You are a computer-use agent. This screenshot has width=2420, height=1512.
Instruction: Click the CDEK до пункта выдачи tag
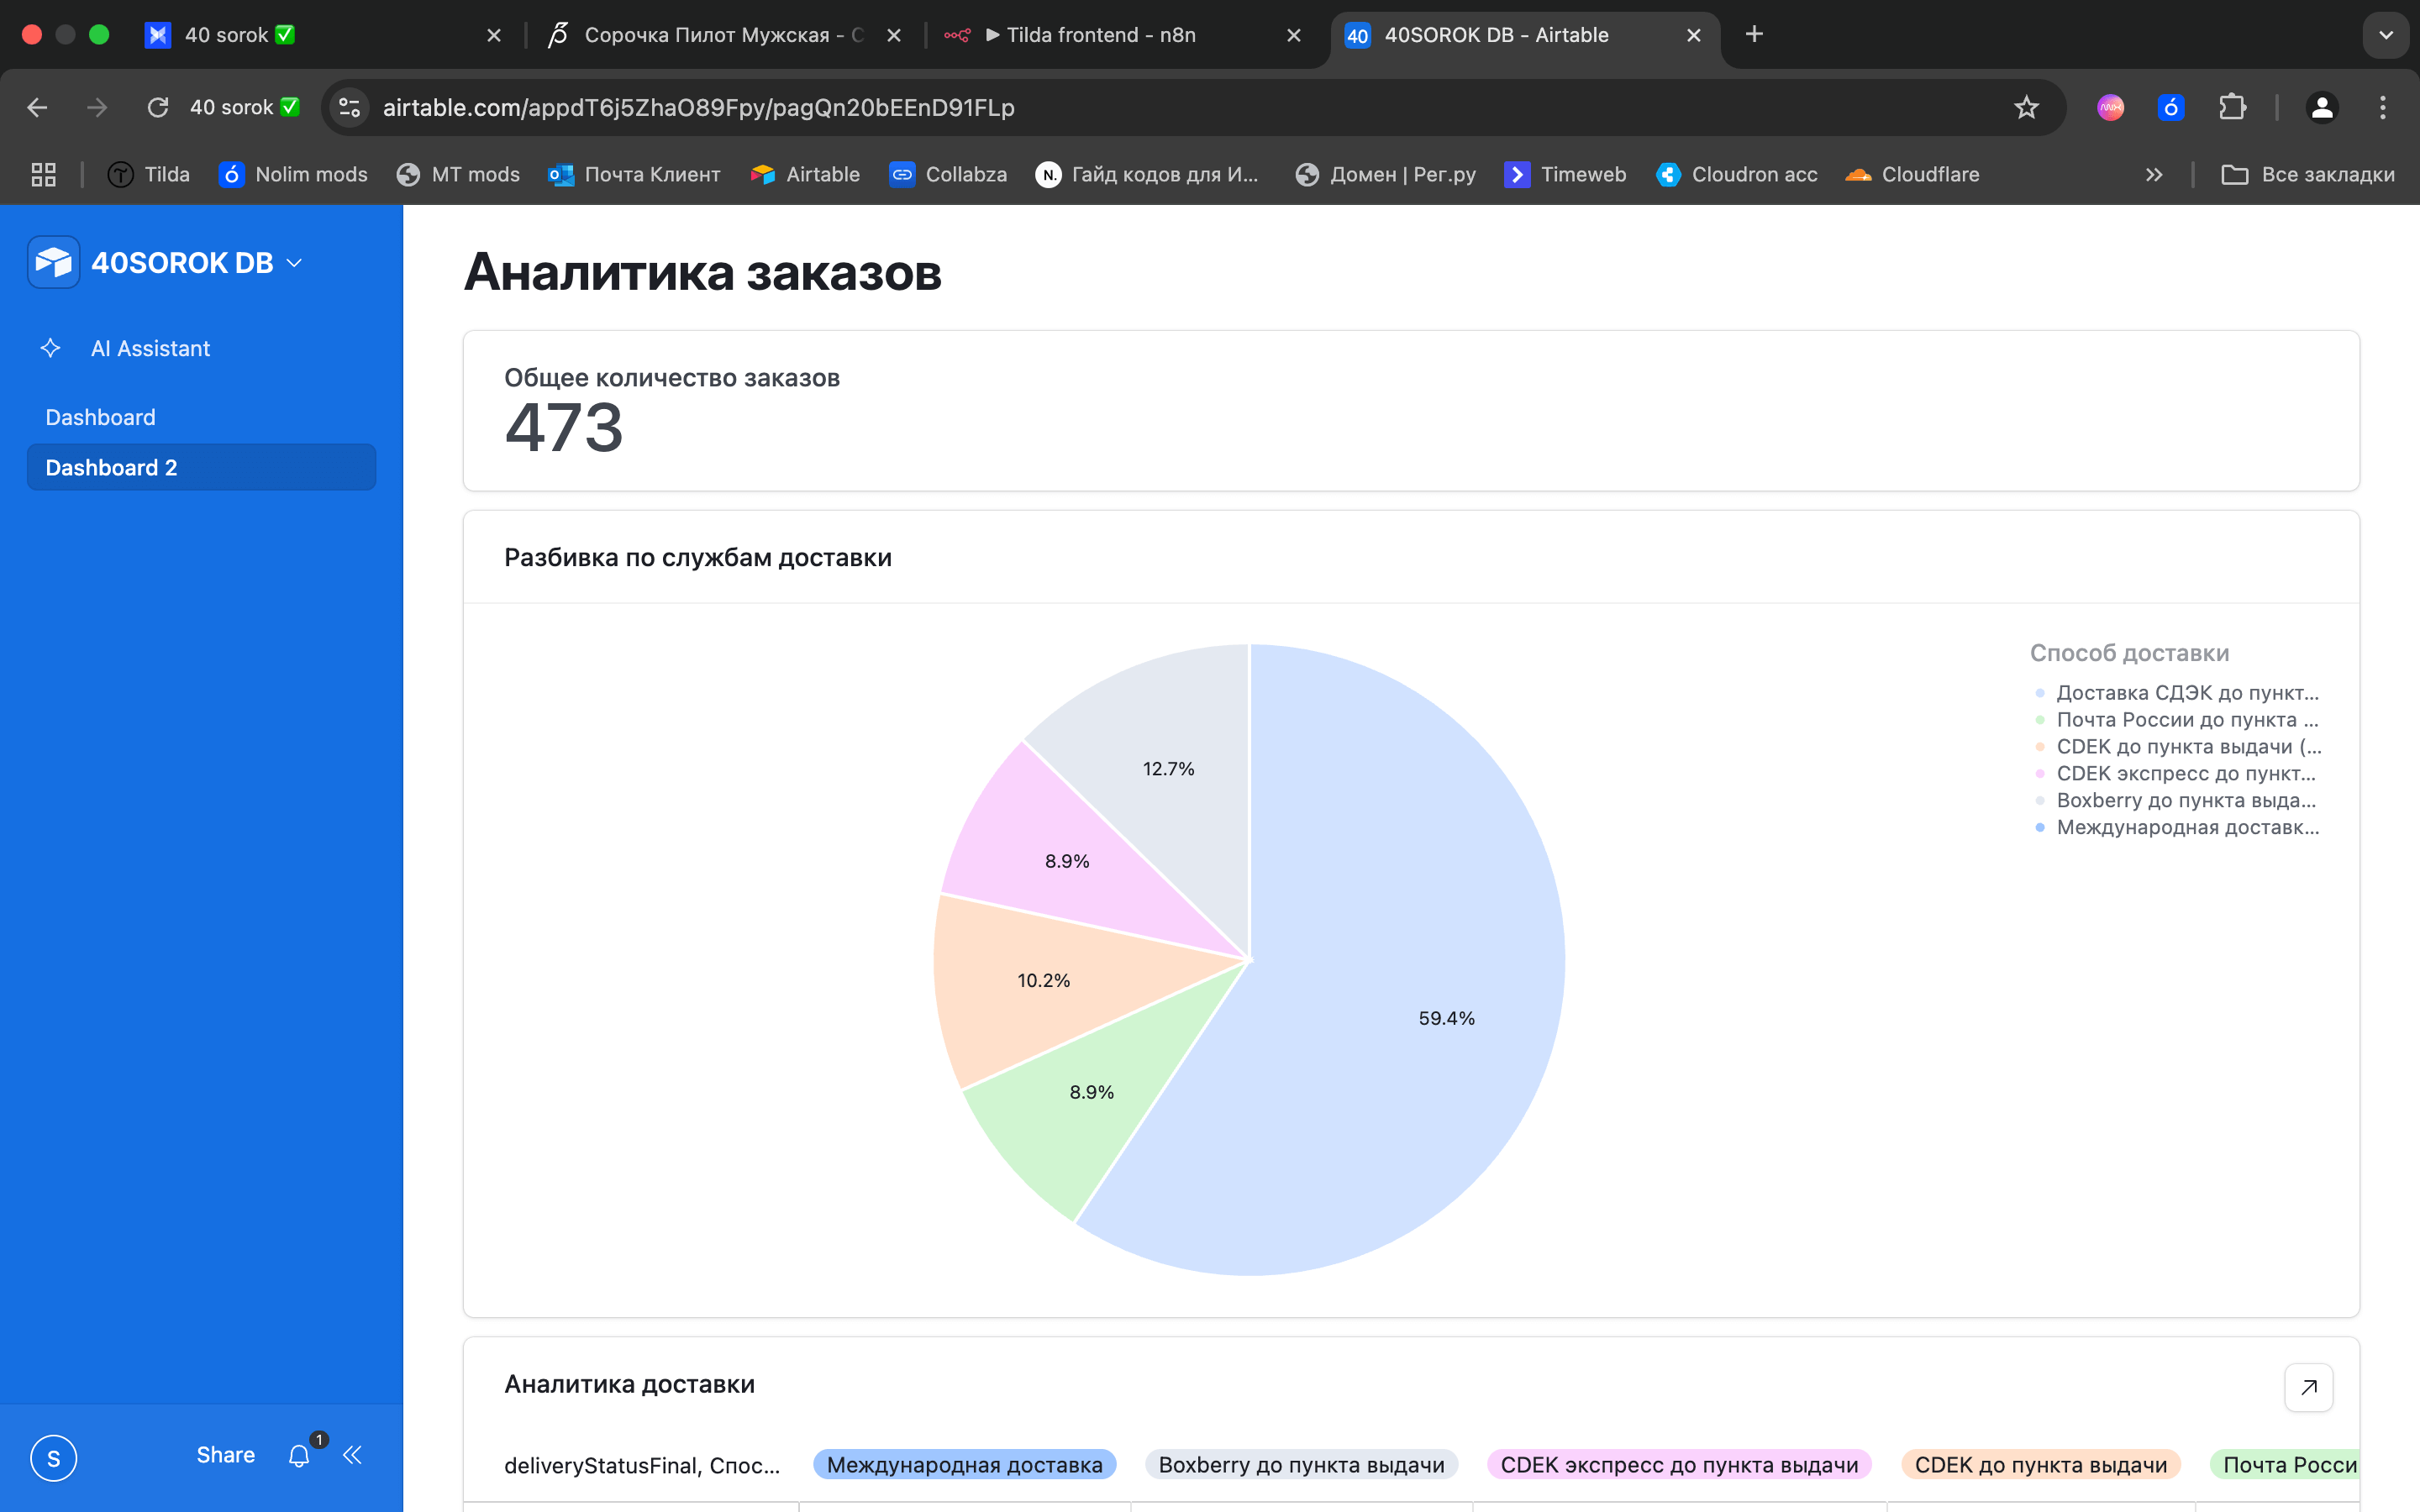(2040, 1464)
